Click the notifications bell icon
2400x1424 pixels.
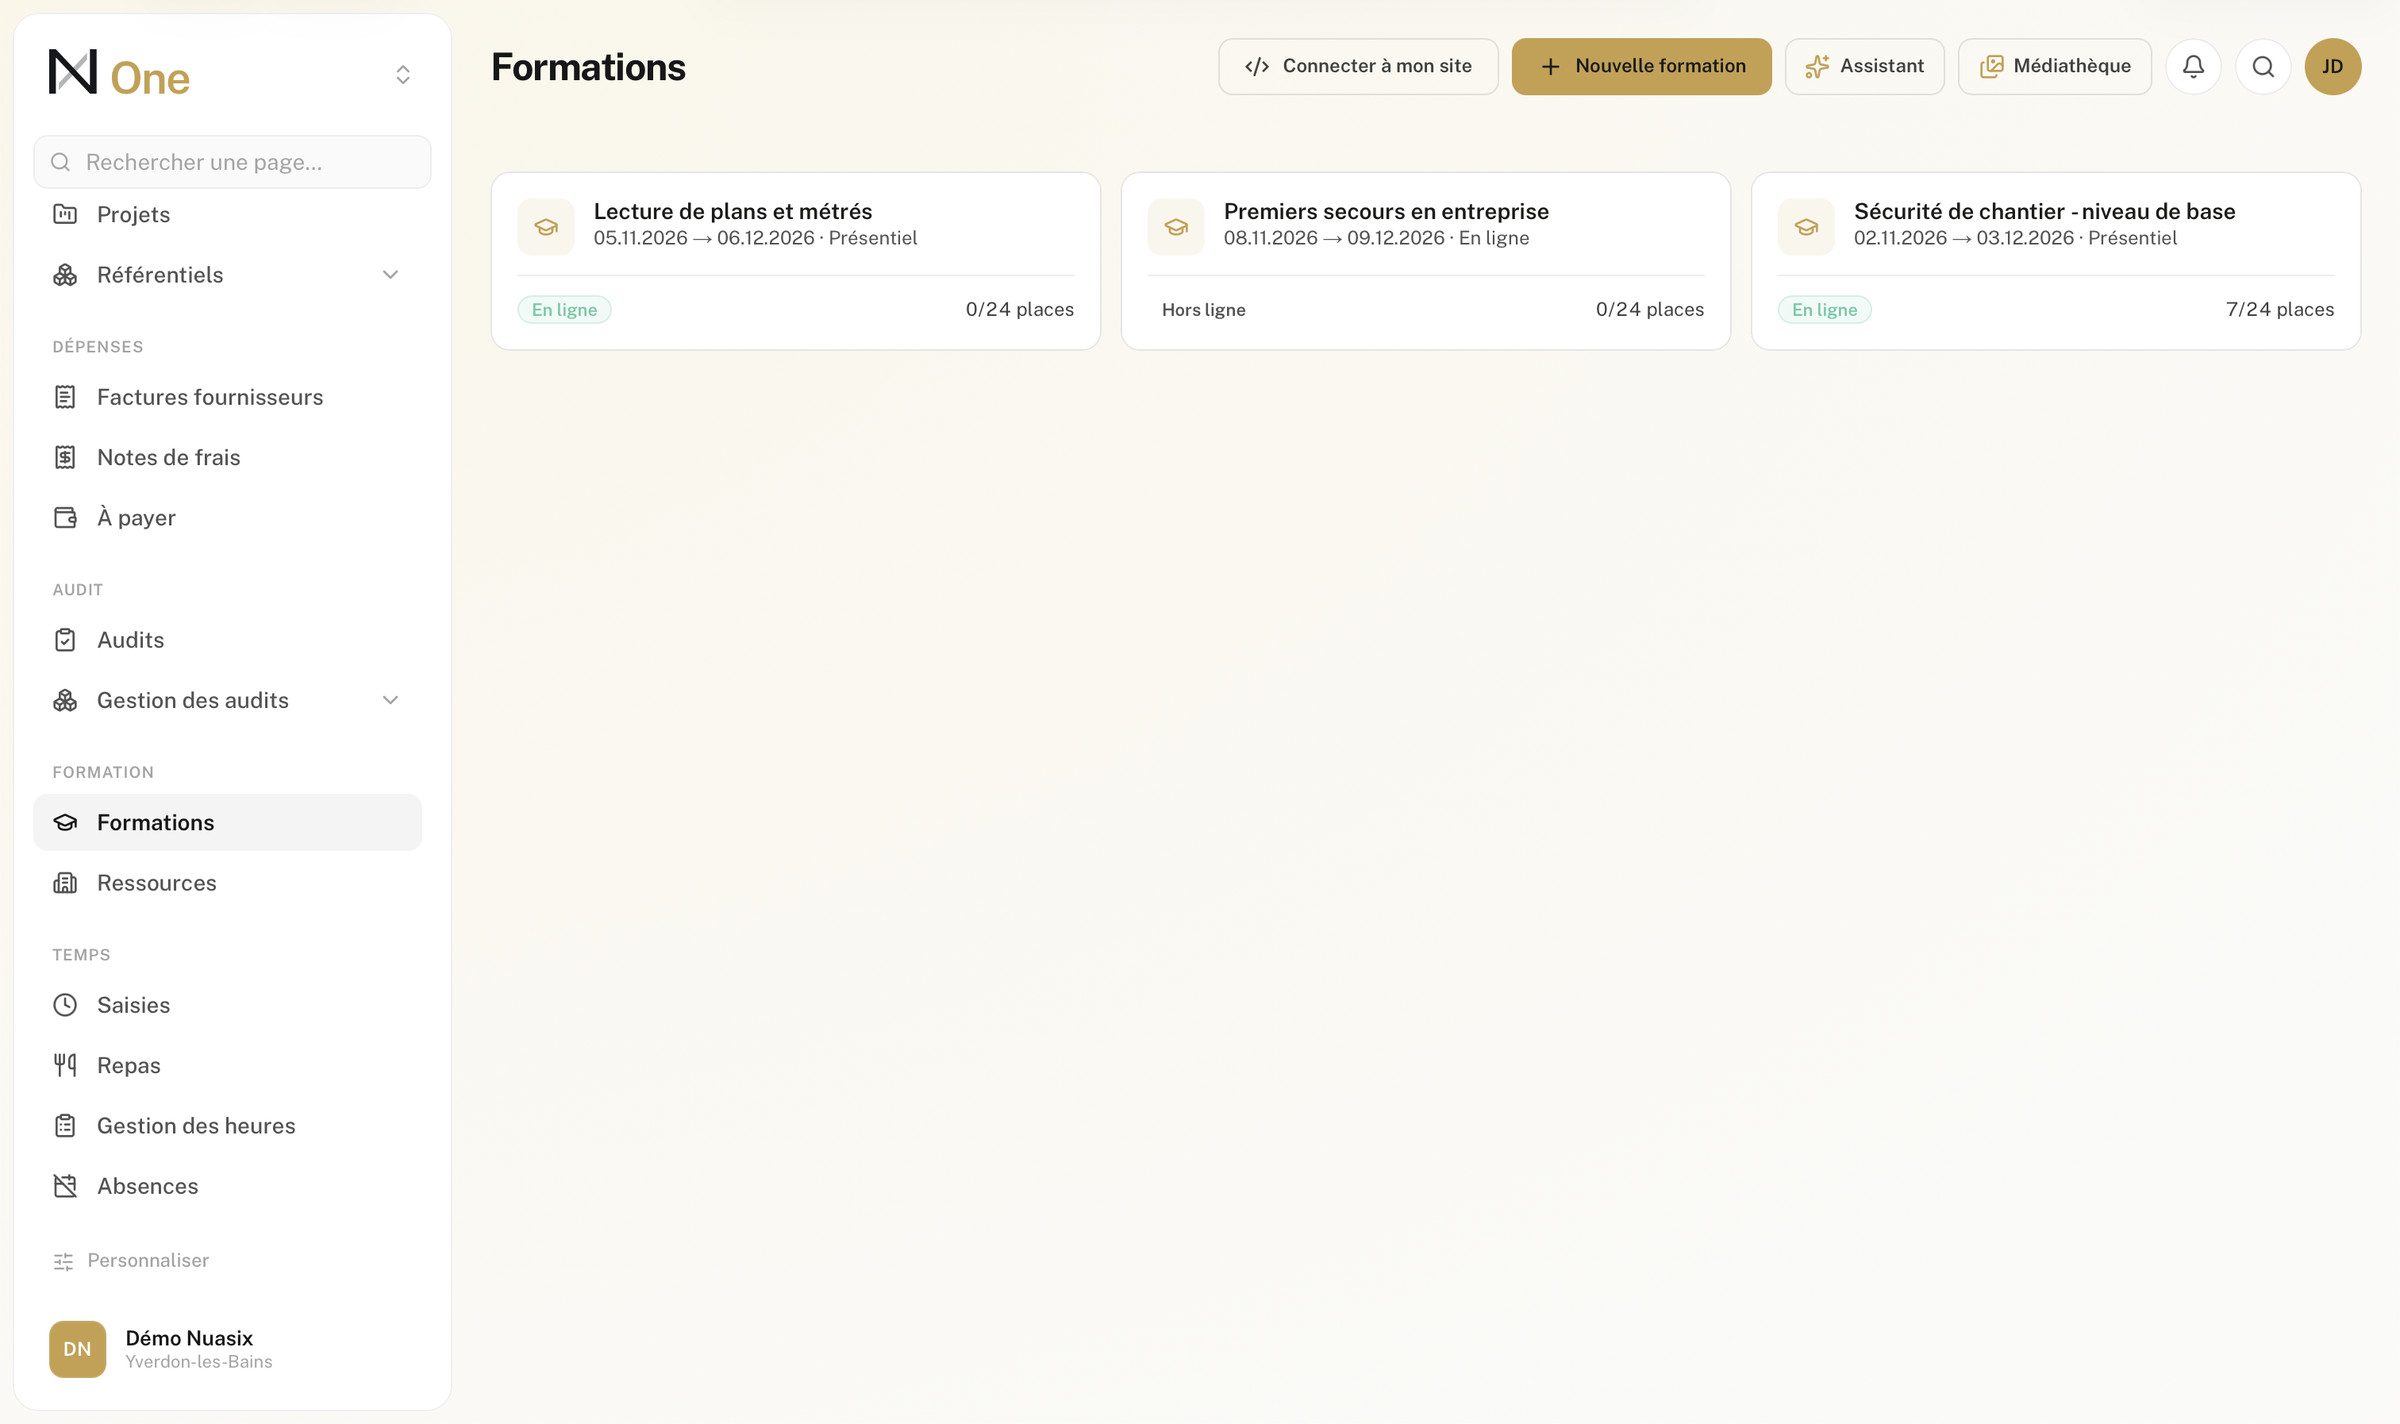tap(2193, 66)
